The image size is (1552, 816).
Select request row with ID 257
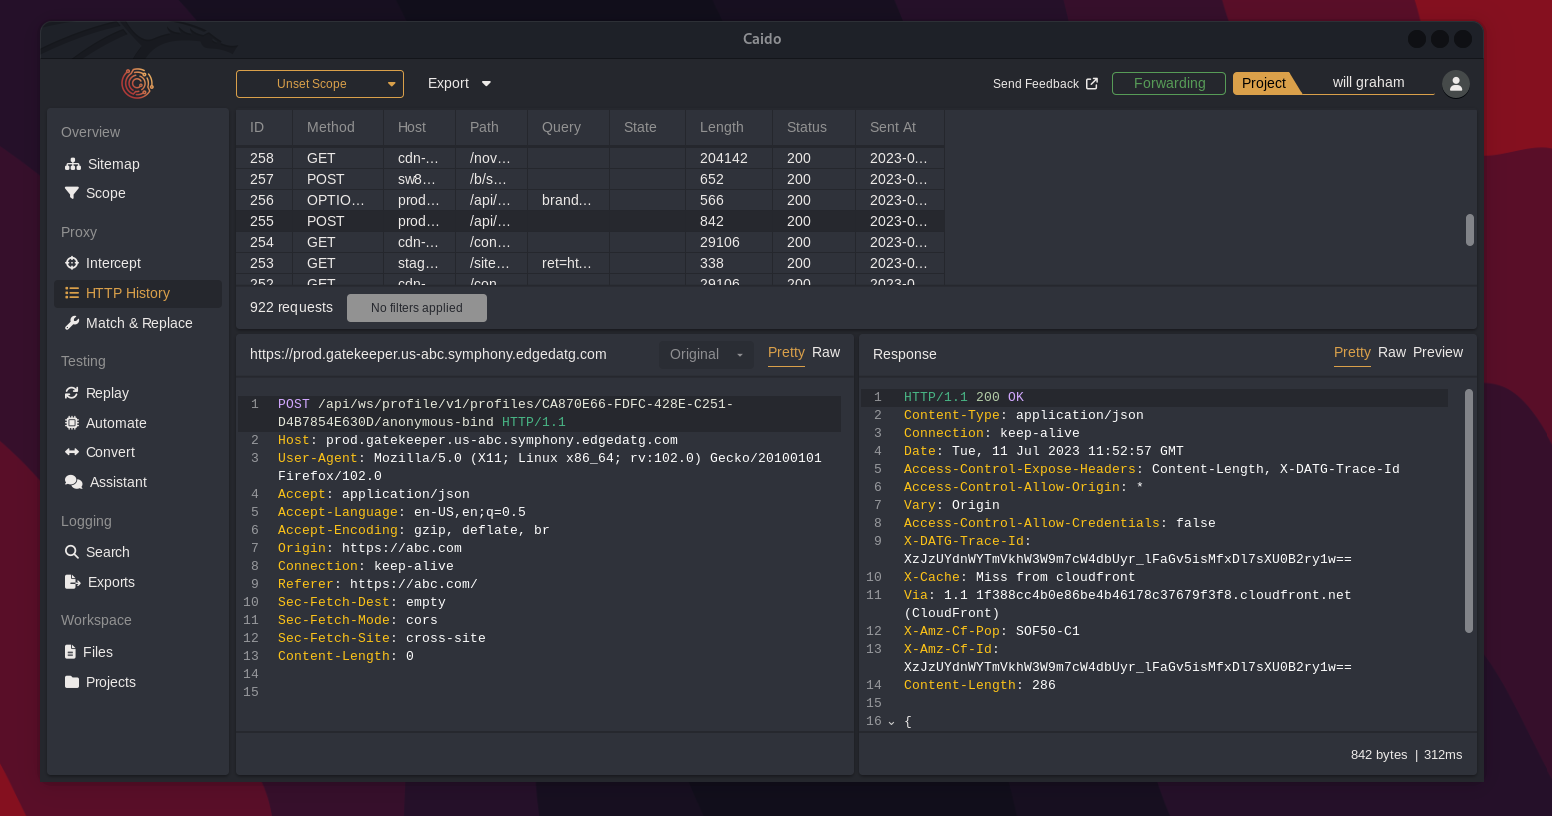point(590,179)
